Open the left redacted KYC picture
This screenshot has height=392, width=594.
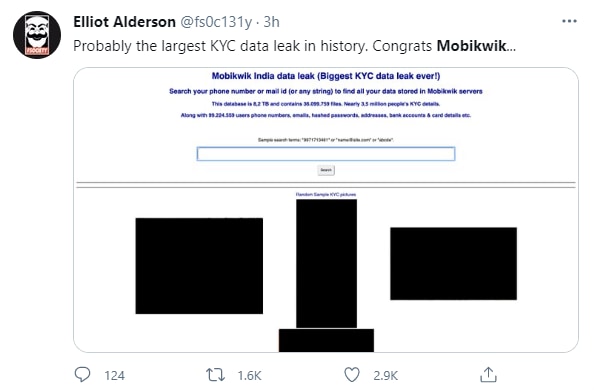(x=199, y=265)
